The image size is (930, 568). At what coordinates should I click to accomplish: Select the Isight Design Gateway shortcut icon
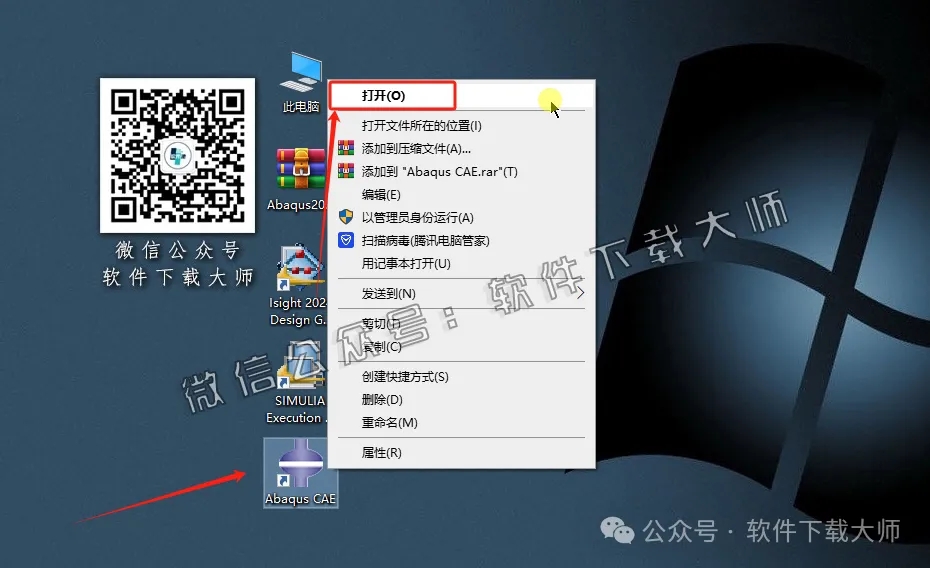[300, 285]
